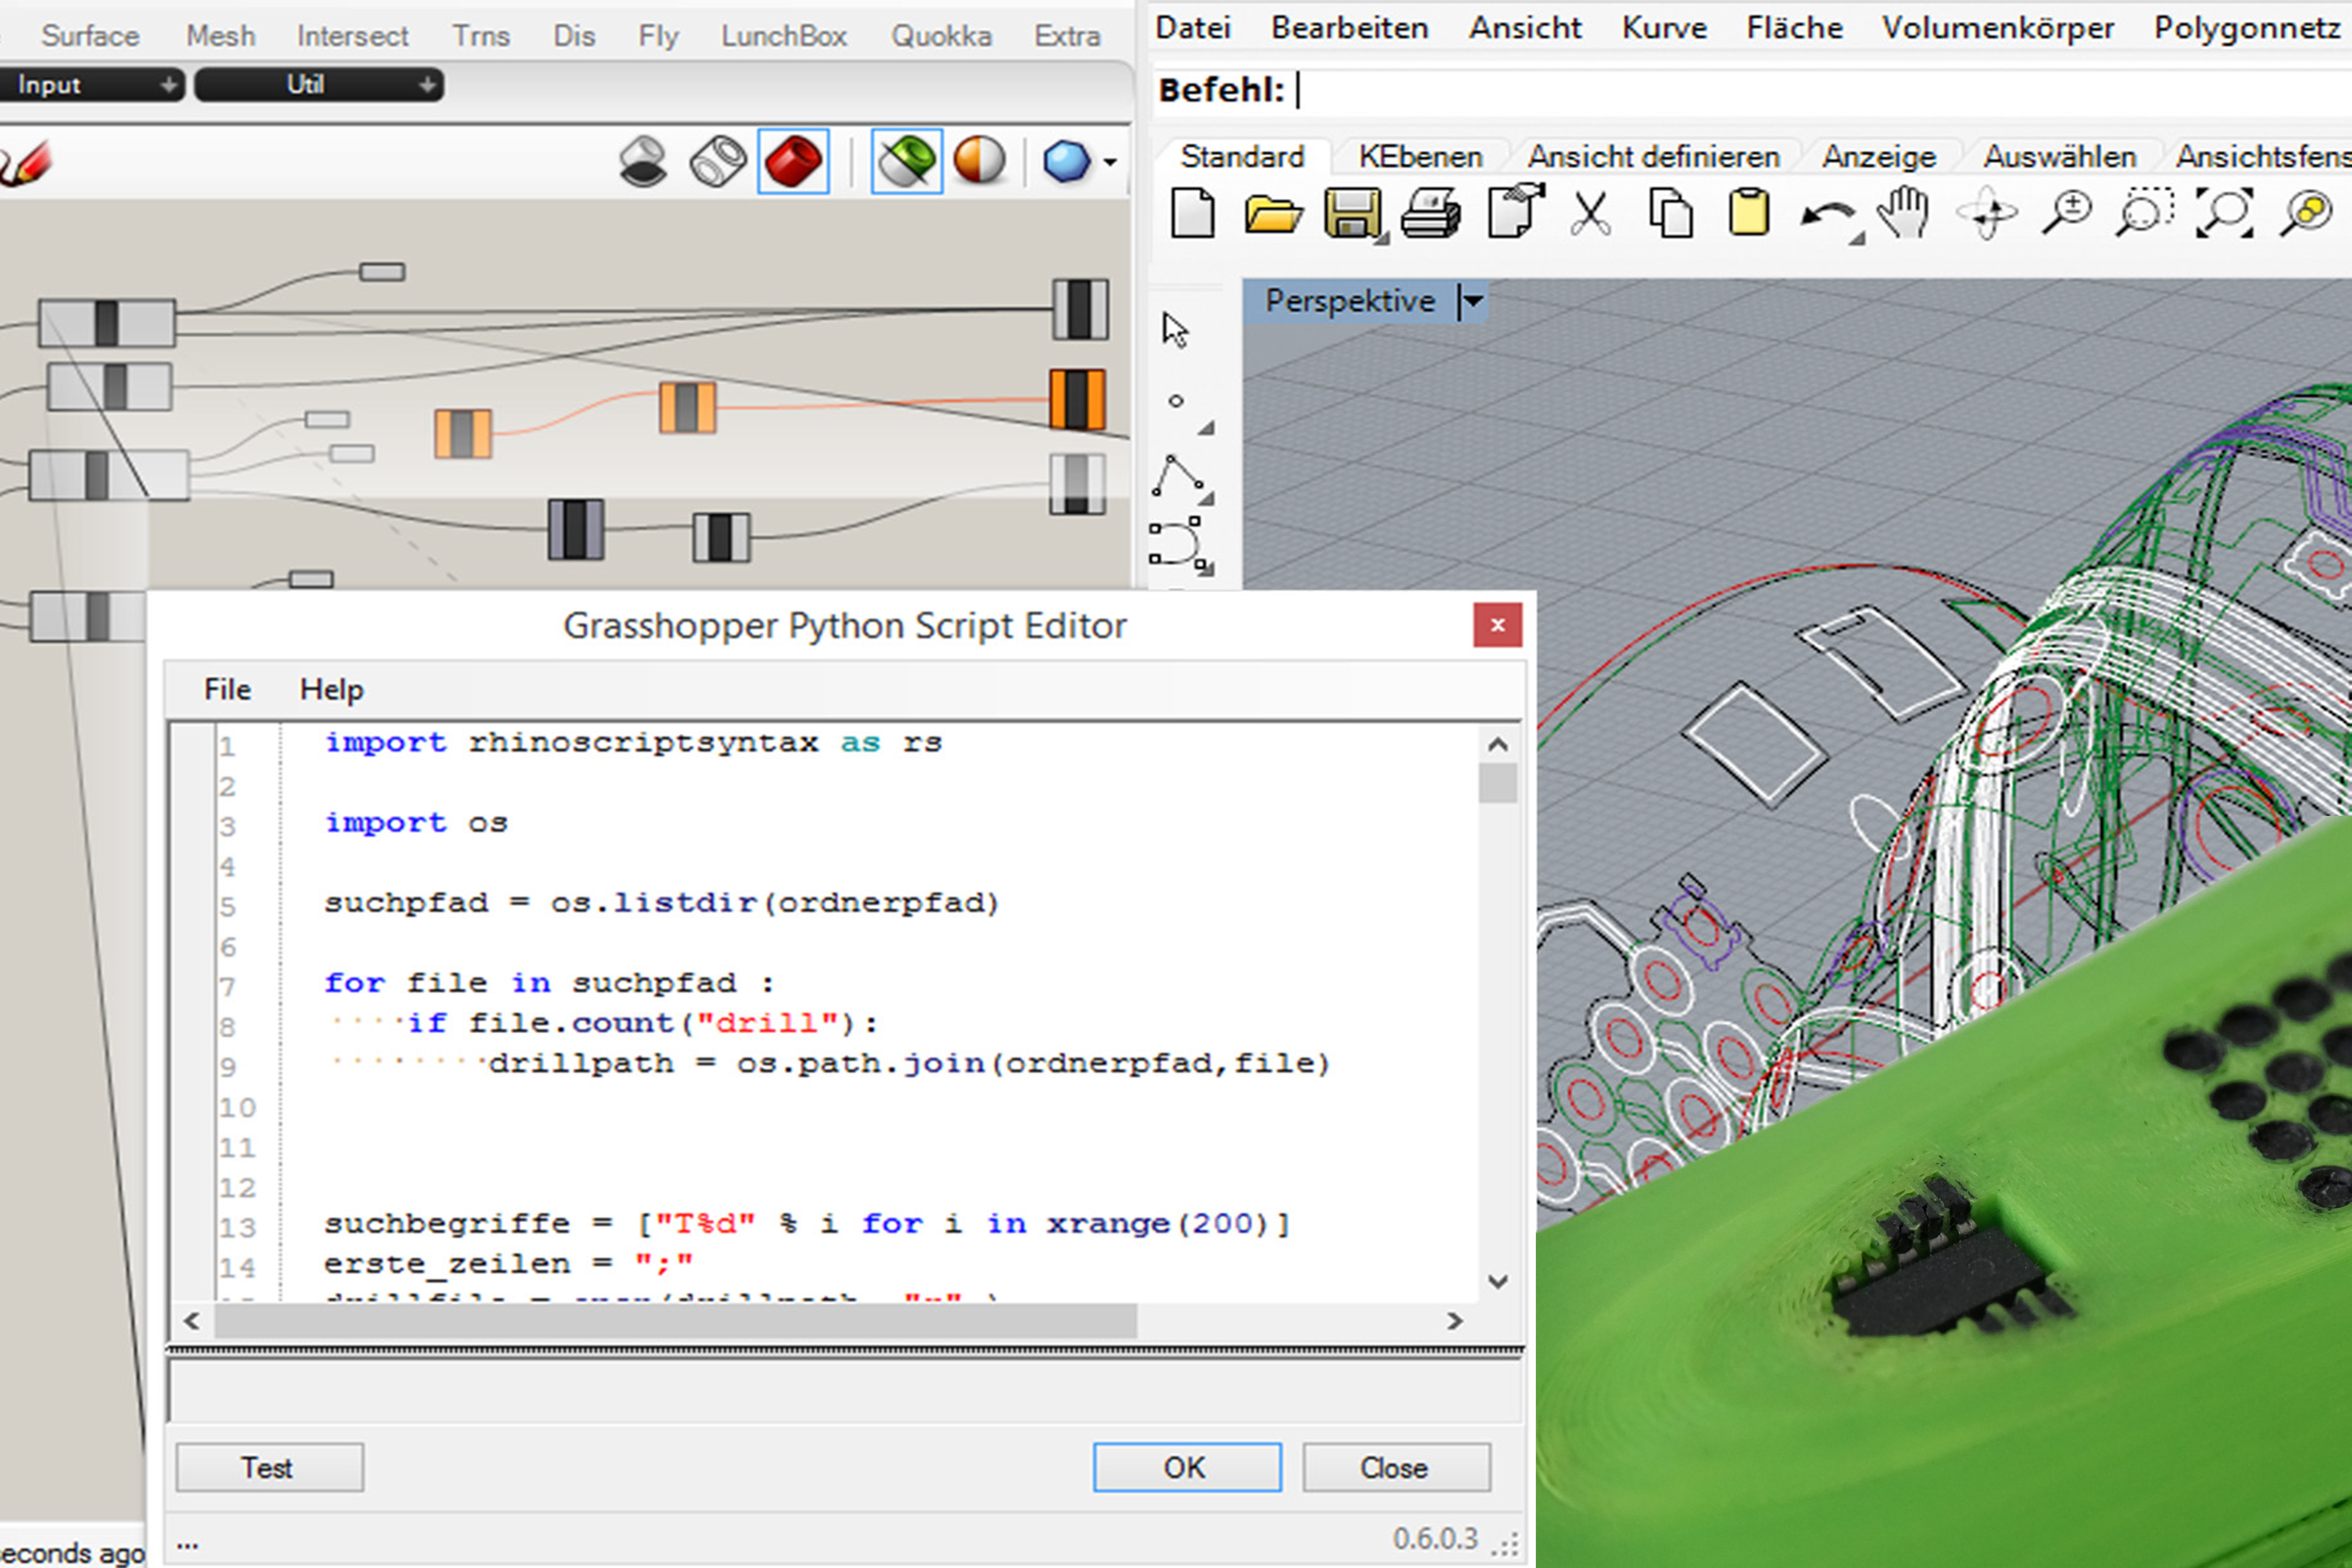
Task: Click the script editor scroll down arrow
Action: (1497, 1281)
